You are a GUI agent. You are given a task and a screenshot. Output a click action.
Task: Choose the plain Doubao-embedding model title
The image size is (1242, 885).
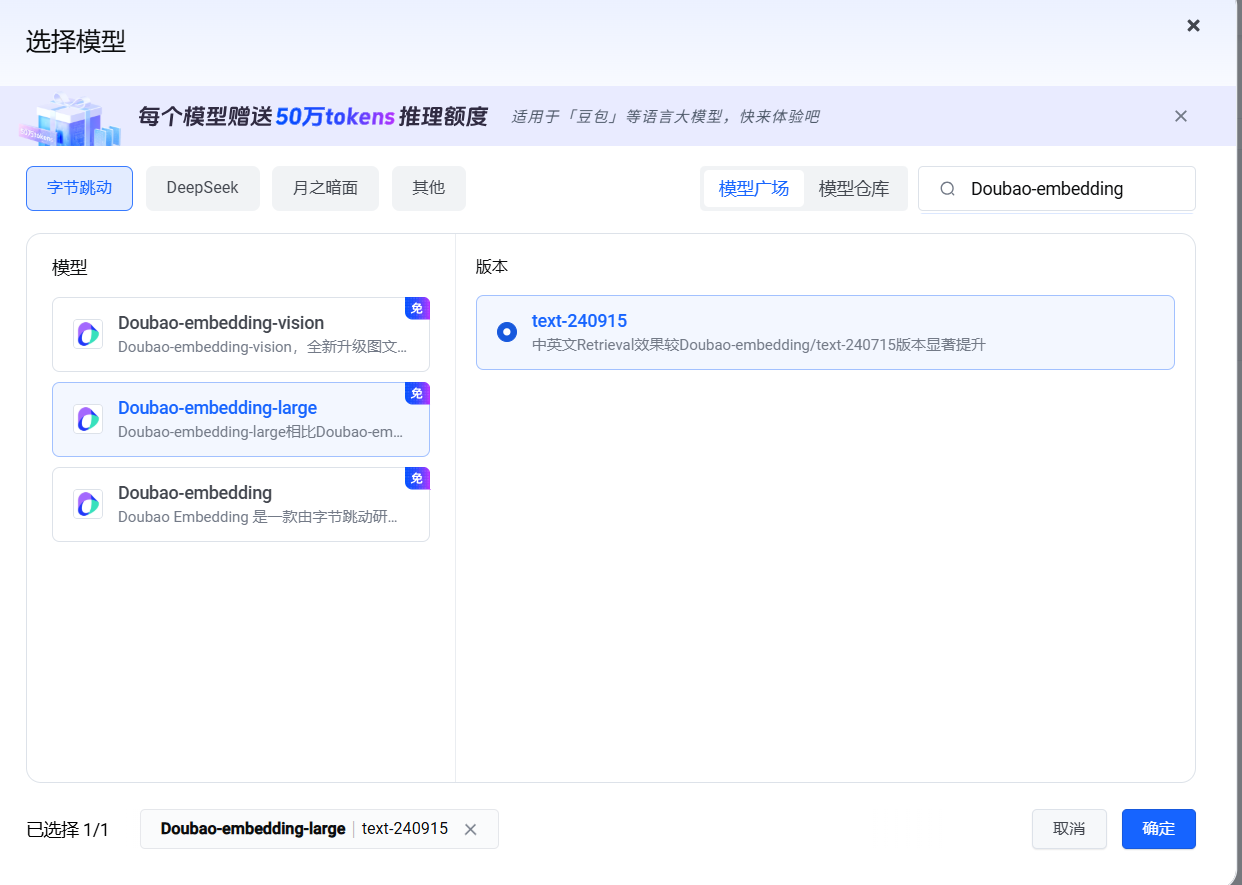click(x=195, y=493)
